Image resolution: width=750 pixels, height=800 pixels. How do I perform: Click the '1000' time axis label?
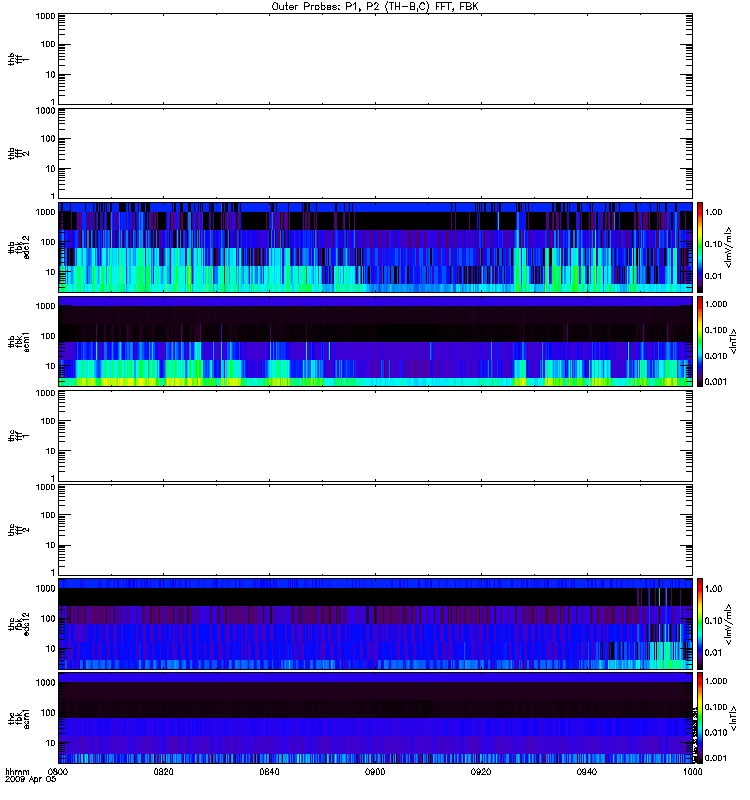click(x=693, y=771)
